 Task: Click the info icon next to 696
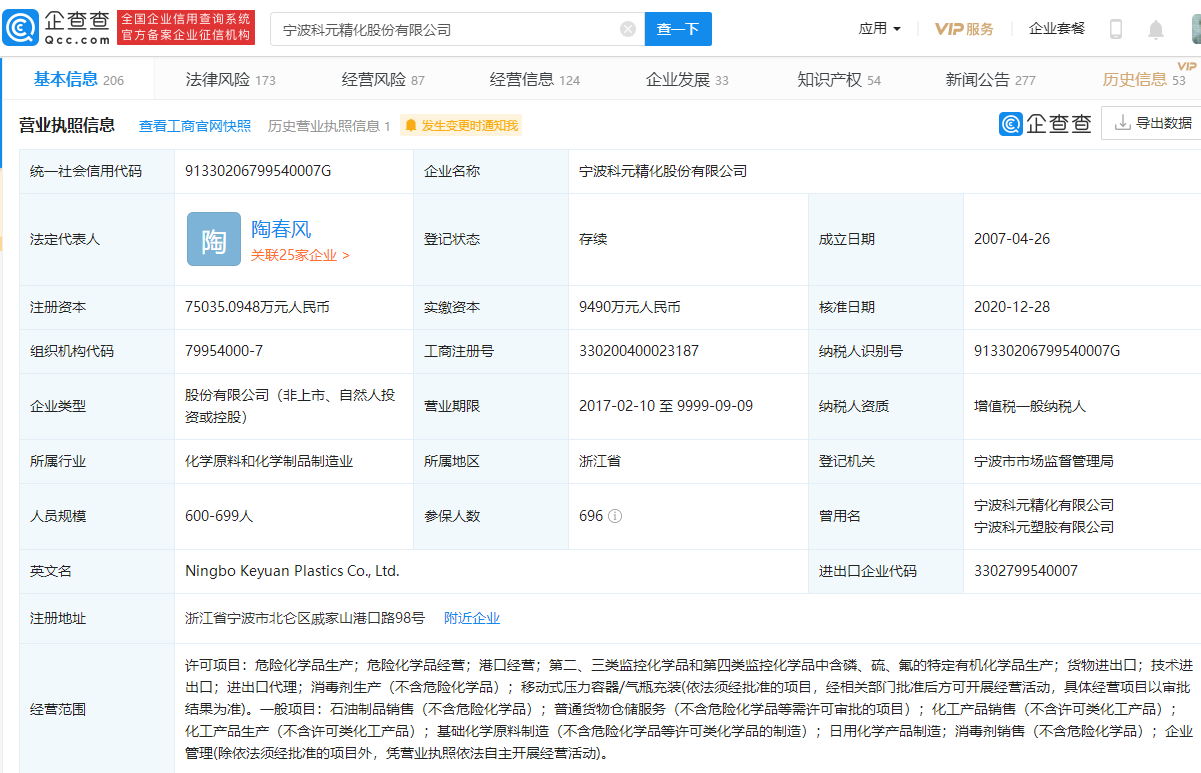(x=615, y=516)
